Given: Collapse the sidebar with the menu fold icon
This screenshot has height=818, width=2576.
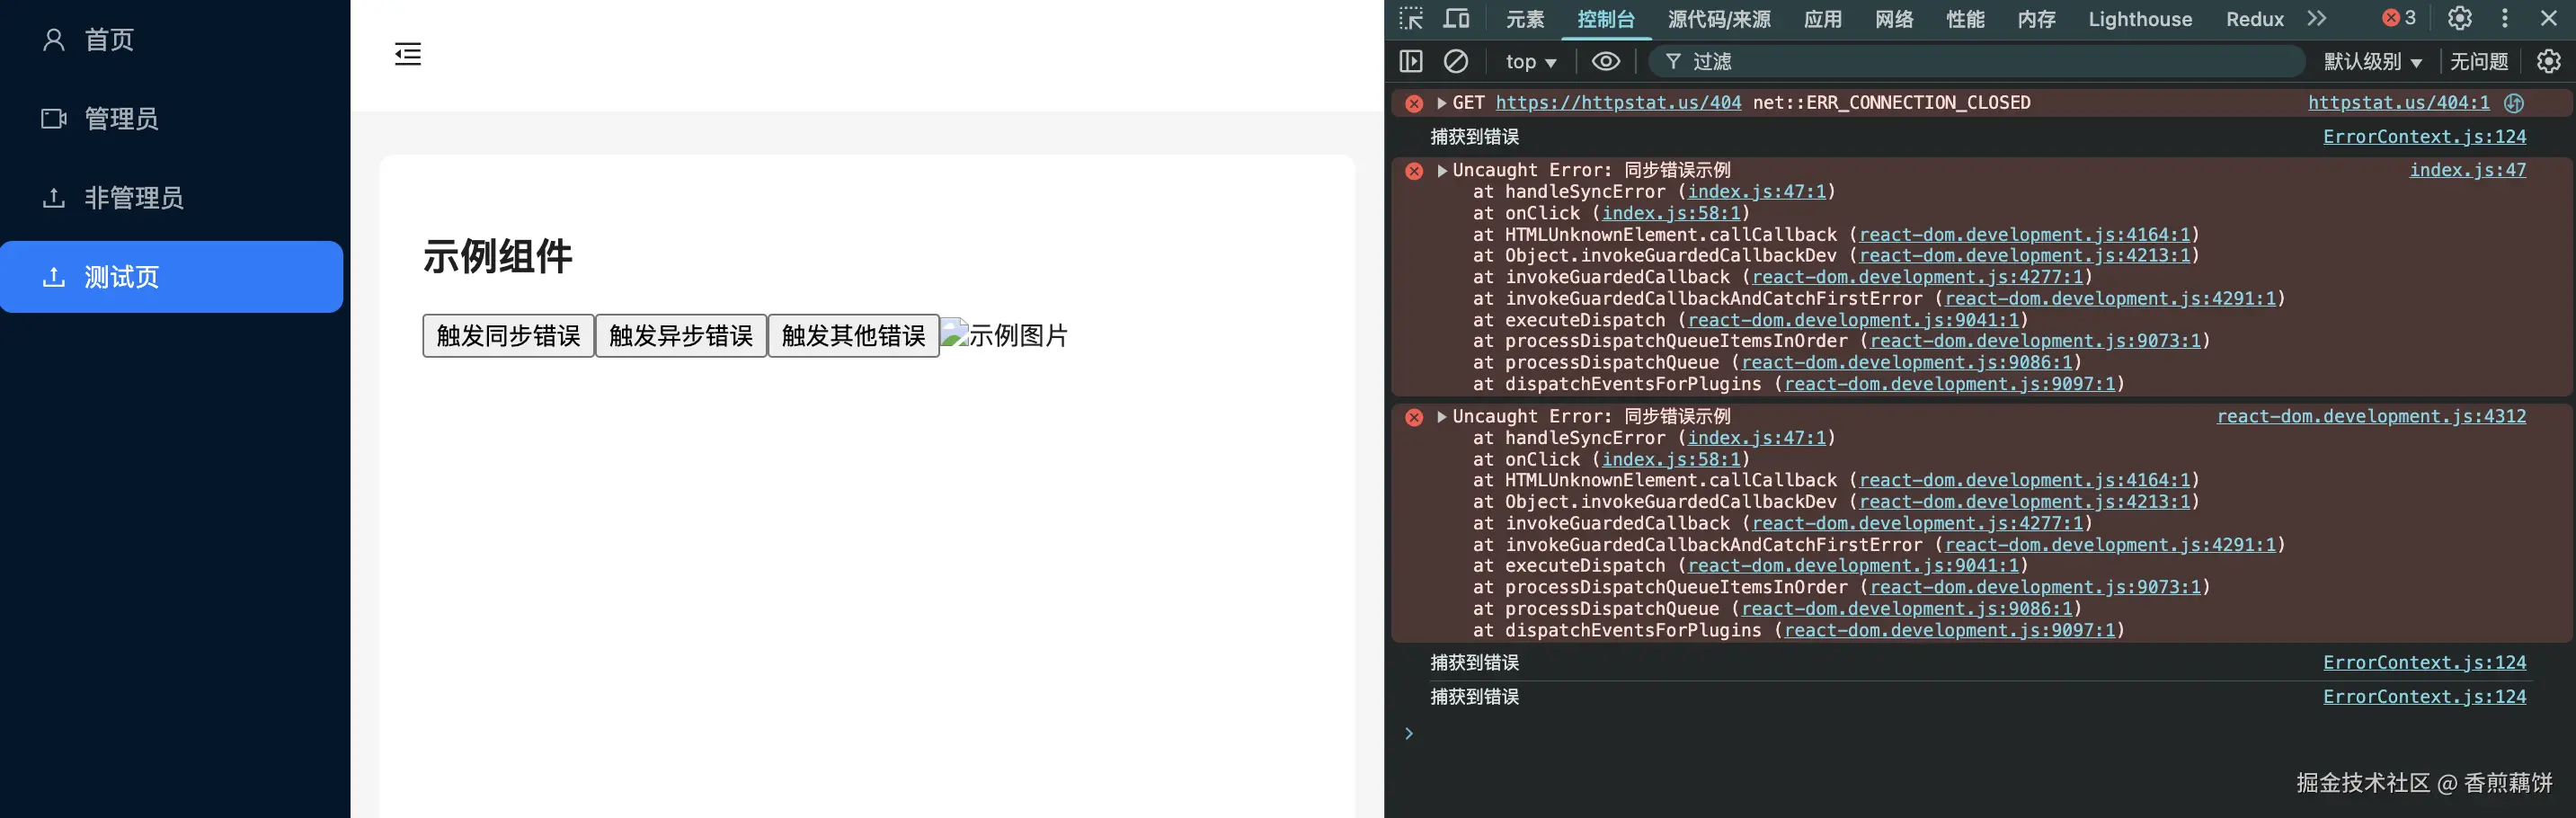Looking at the screenshot, I should coord(408,54).
